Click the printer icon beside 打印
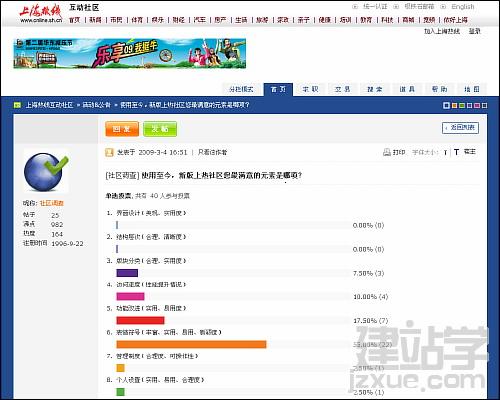Viewport: 500px width, 400px height. pyautogui.click(x=387, y=152)
